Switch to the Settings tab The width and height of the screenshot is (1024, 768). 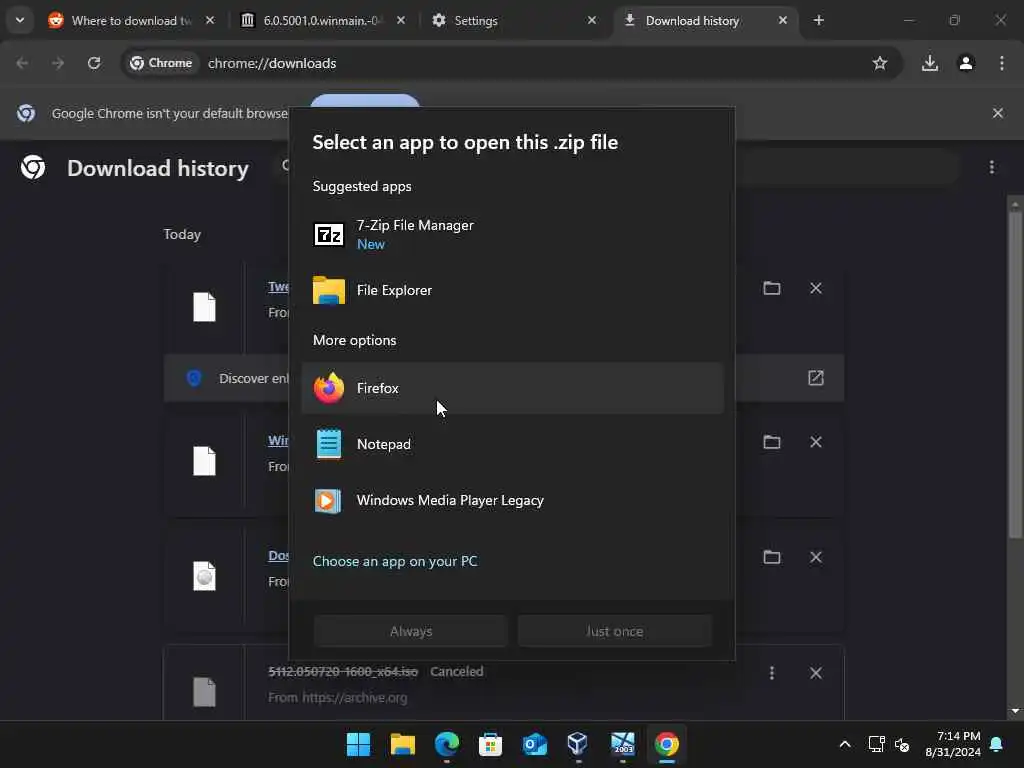click(513, 20)
